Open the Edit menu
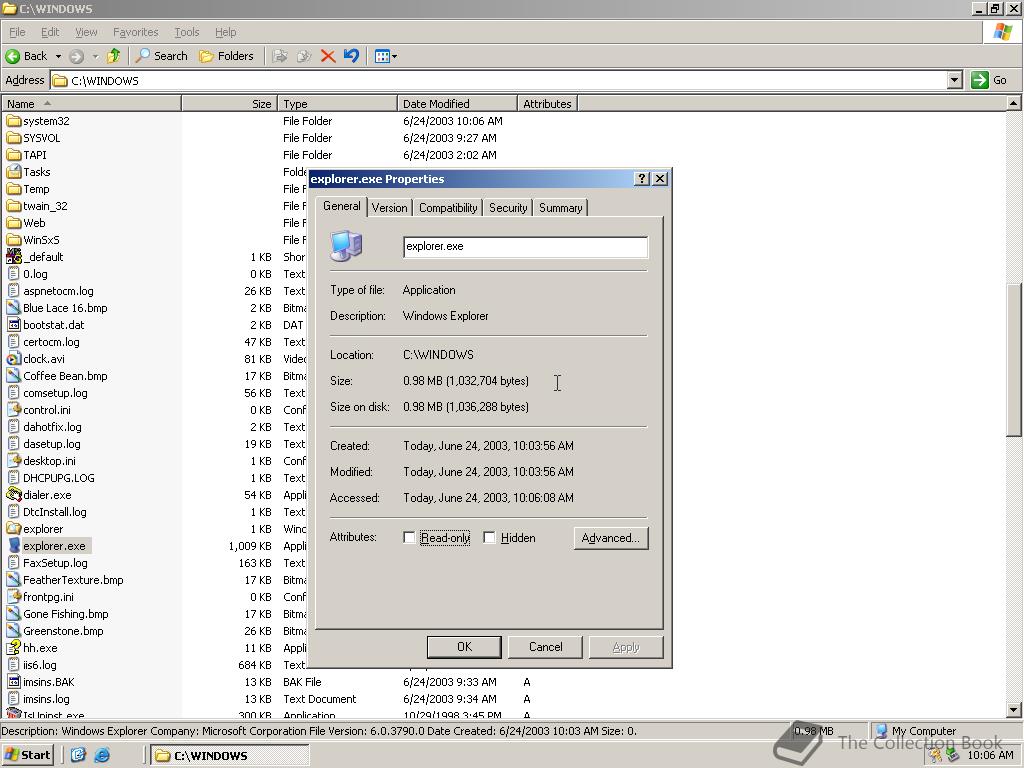Image resolution: width=1024 pixels, height=768 pixels. click(x=50, y=32)
